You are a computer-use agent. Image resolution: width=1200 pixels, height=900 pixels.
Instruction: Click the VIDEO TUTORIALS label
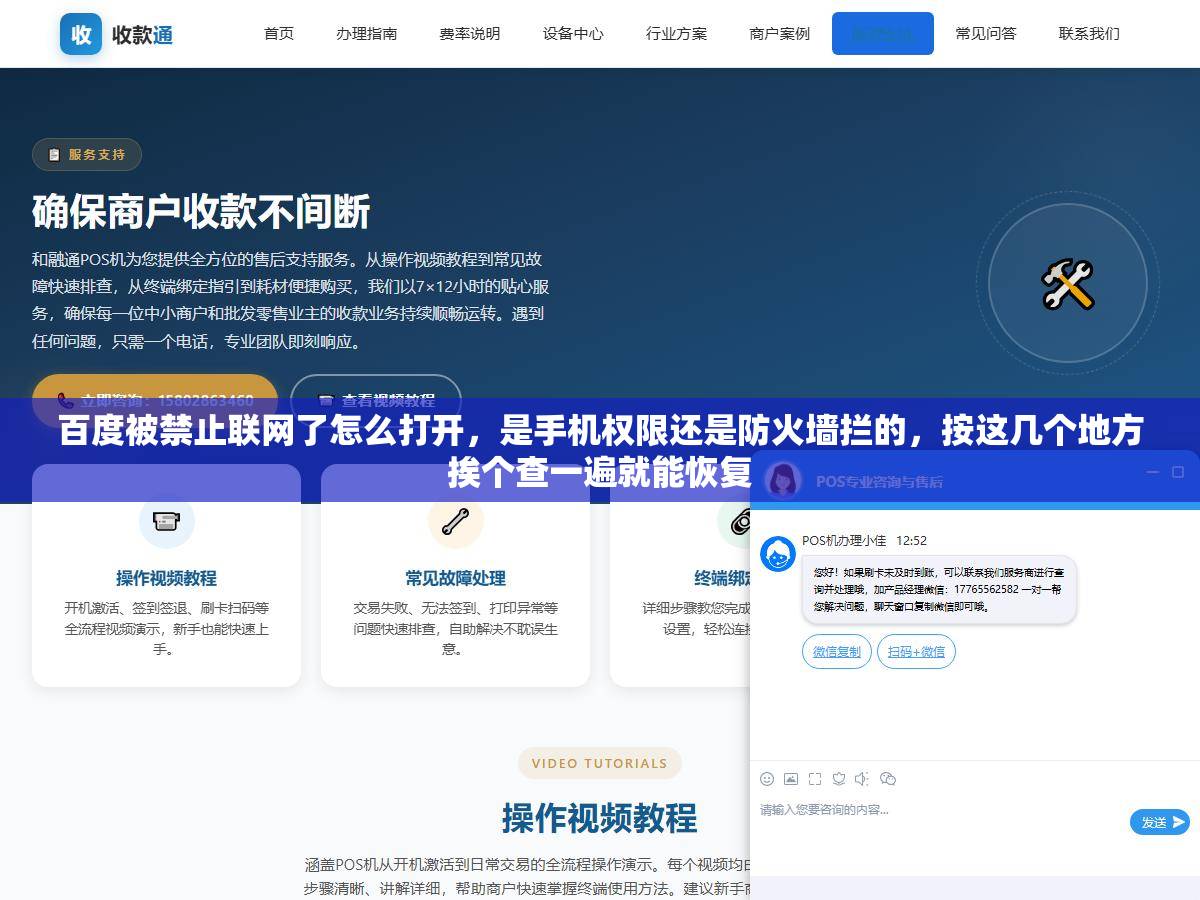[599, 763]
